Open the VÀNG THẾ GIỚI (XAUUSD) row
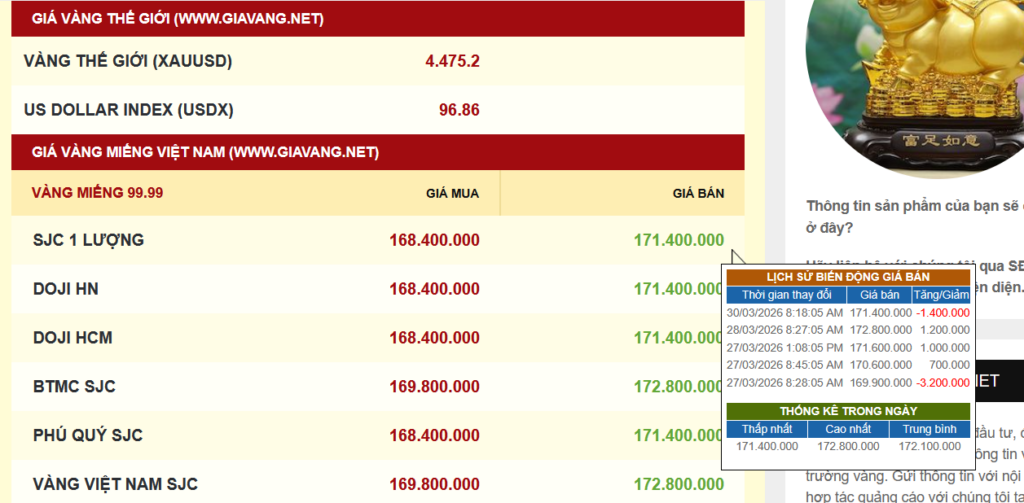 pyautogui.click(x=128, y=61)
